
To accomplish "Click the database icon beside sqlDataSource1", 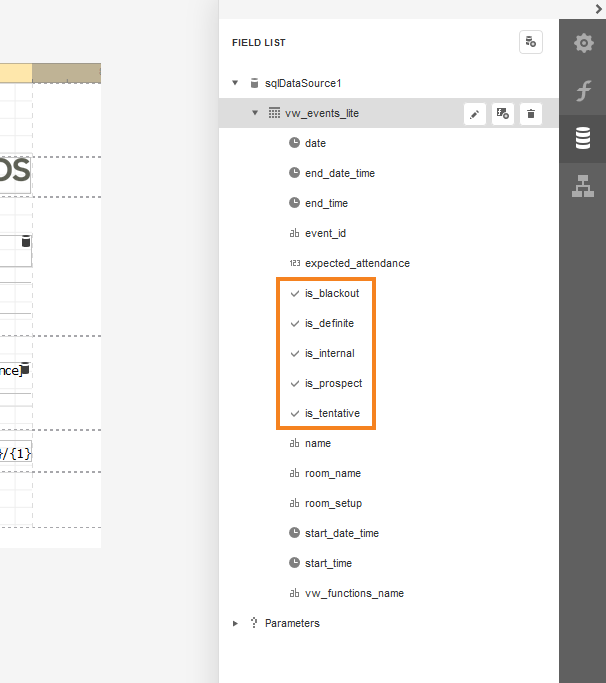I will 254,83.
